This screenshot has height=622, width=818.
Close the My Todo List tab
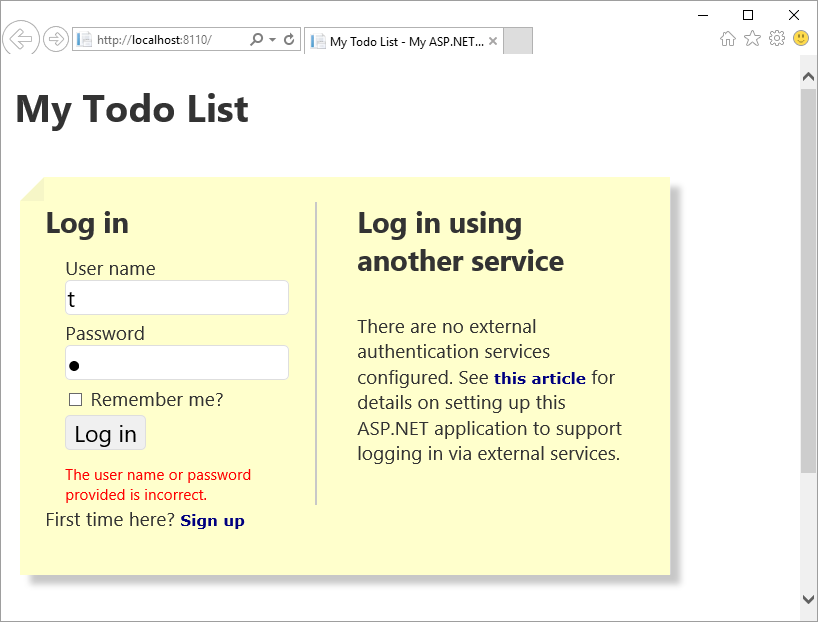(x=492, y=42)
